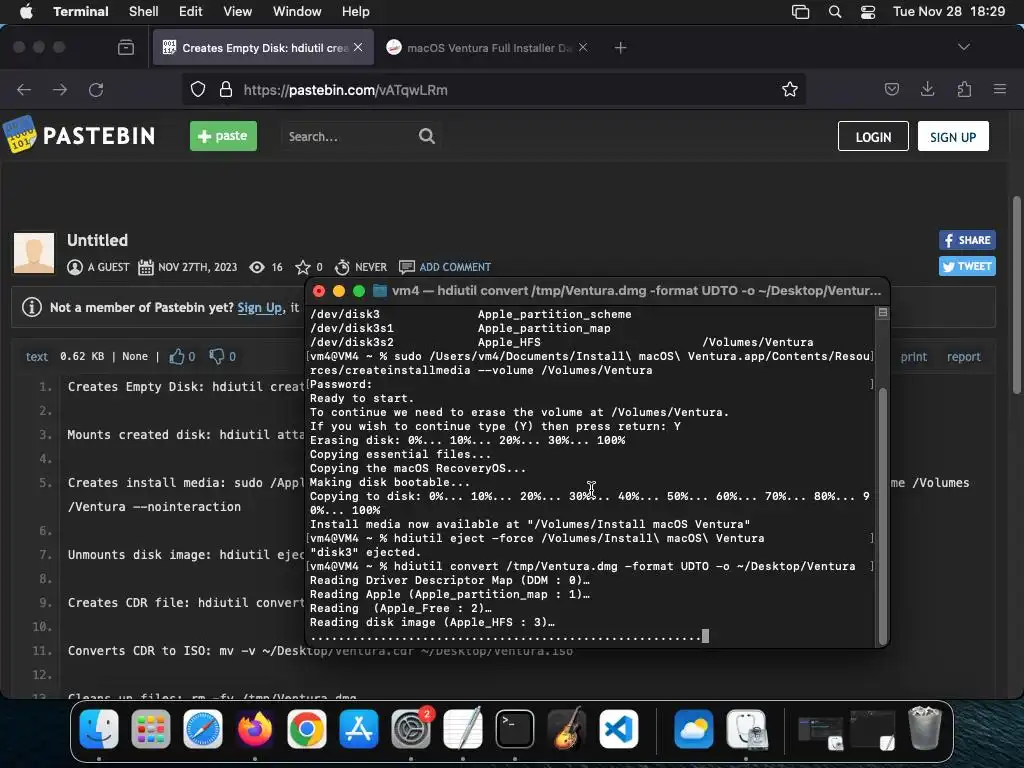1024x768 pixels.
Task: Close the Creates Empty Disk tab
Action: tap(358, 47)
